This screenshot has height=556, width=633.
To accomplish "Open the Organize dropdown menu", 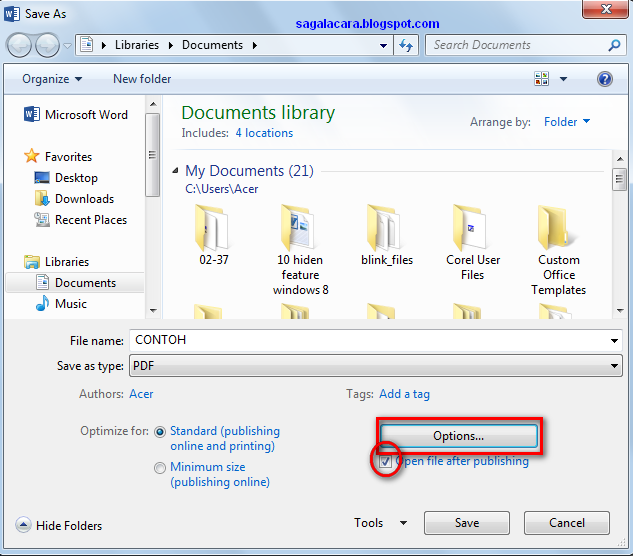I will (52, 79).
